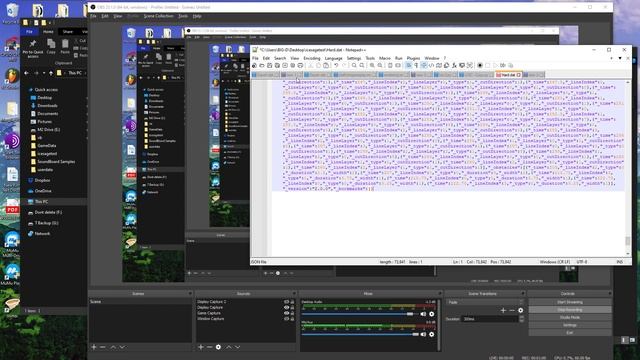
Task: Toggle visibility of Display Capture 2 source
Action: pos(286,302)
